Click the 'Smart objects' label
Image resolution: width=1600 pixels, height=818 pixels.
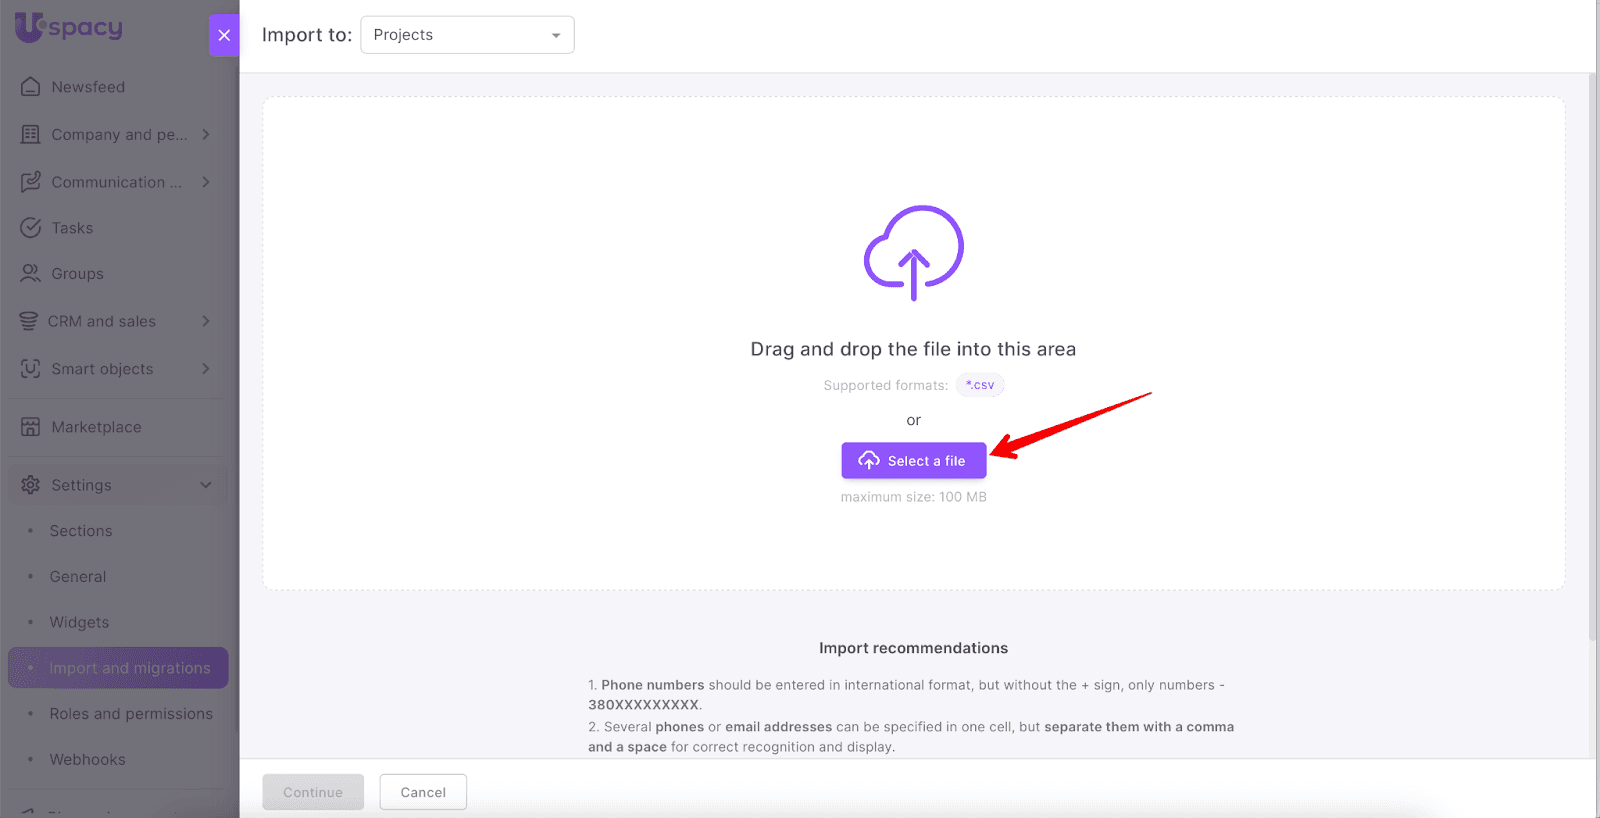coord(102,369)
